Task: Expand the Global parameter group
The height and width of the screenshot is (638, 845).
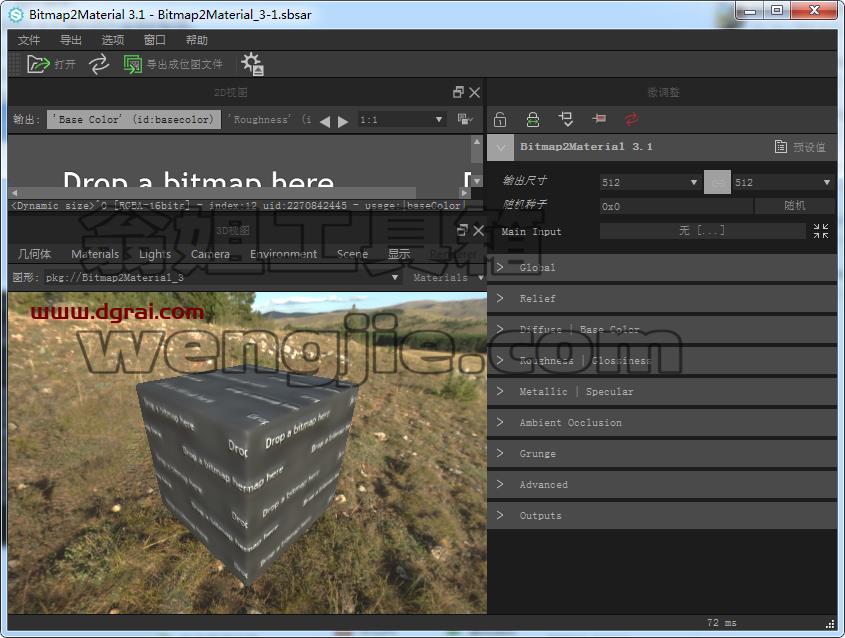Action: click(662, 267)
